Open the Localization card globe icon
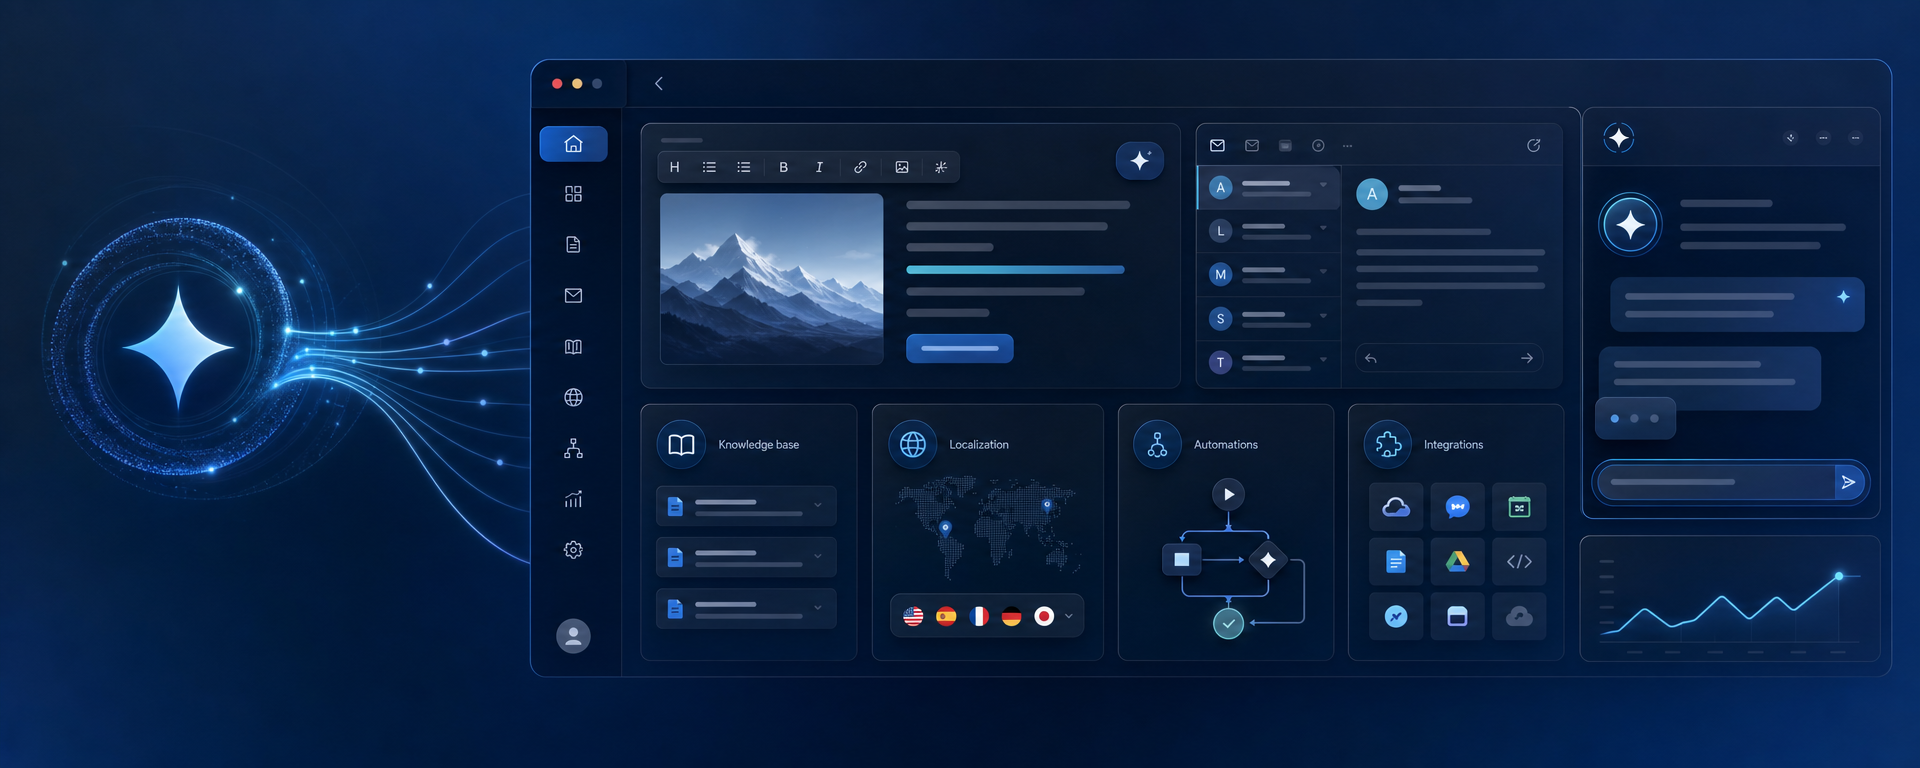 [x=913, y=445]
